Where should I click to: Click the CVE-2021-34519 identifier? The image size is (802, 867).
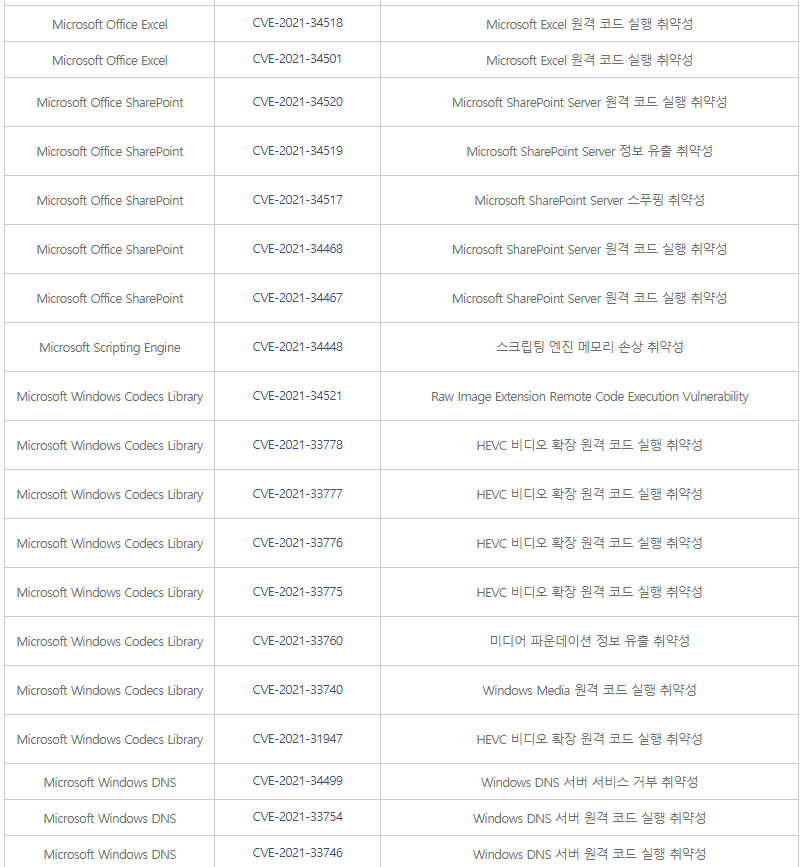(297, 151)
